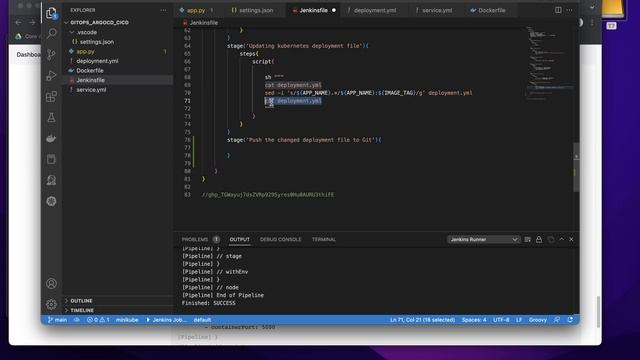Click the notifications bell in status bar

[x=570, y=320]
